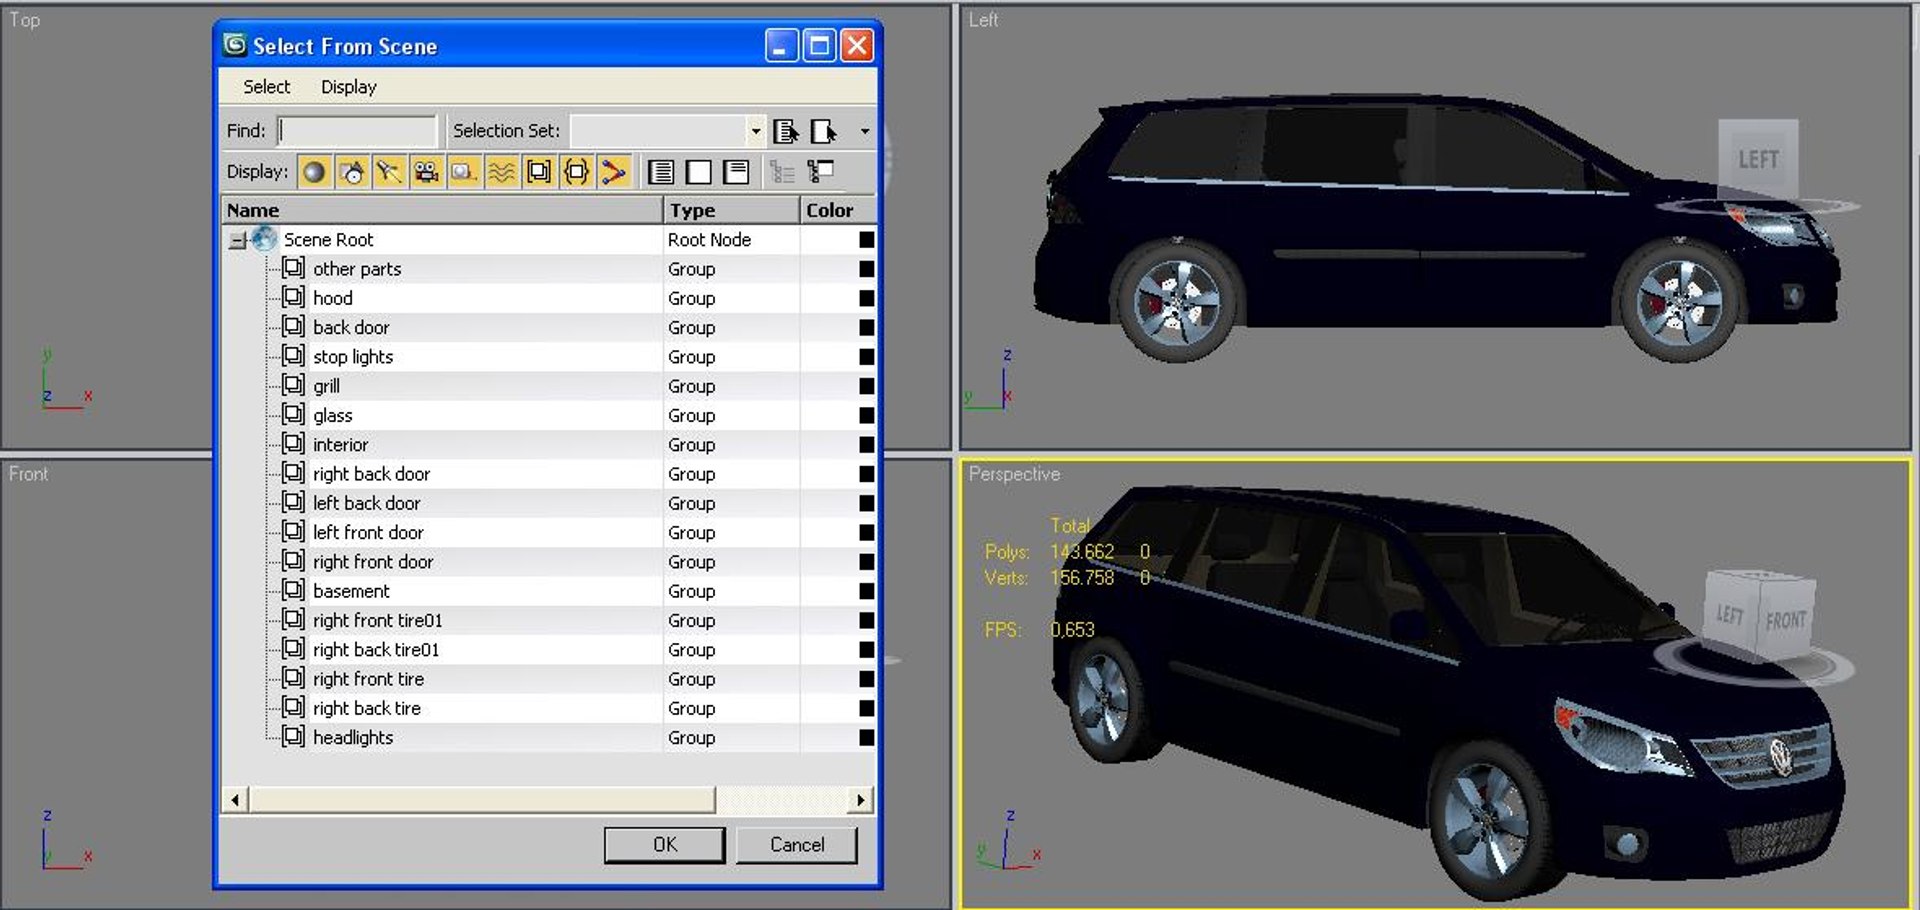
Task: Toggle the Display Cameras filter
Action: [x=426, y=172]
